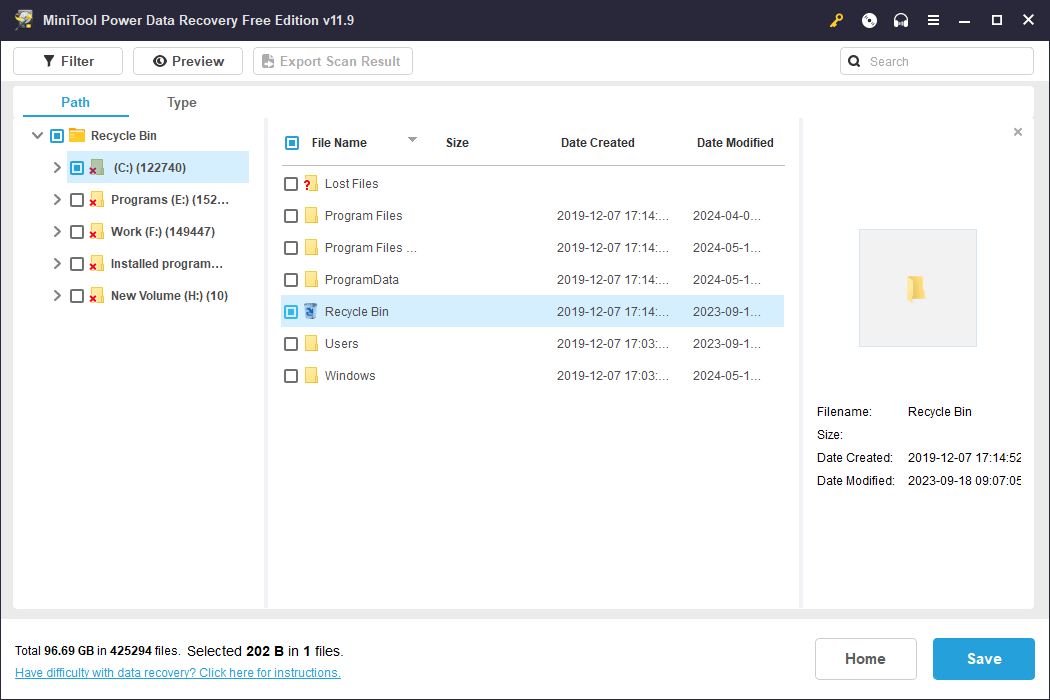Click the C: drive icon in the tree
This screenshot has width=1050, height=700.
tap(96, 167)
